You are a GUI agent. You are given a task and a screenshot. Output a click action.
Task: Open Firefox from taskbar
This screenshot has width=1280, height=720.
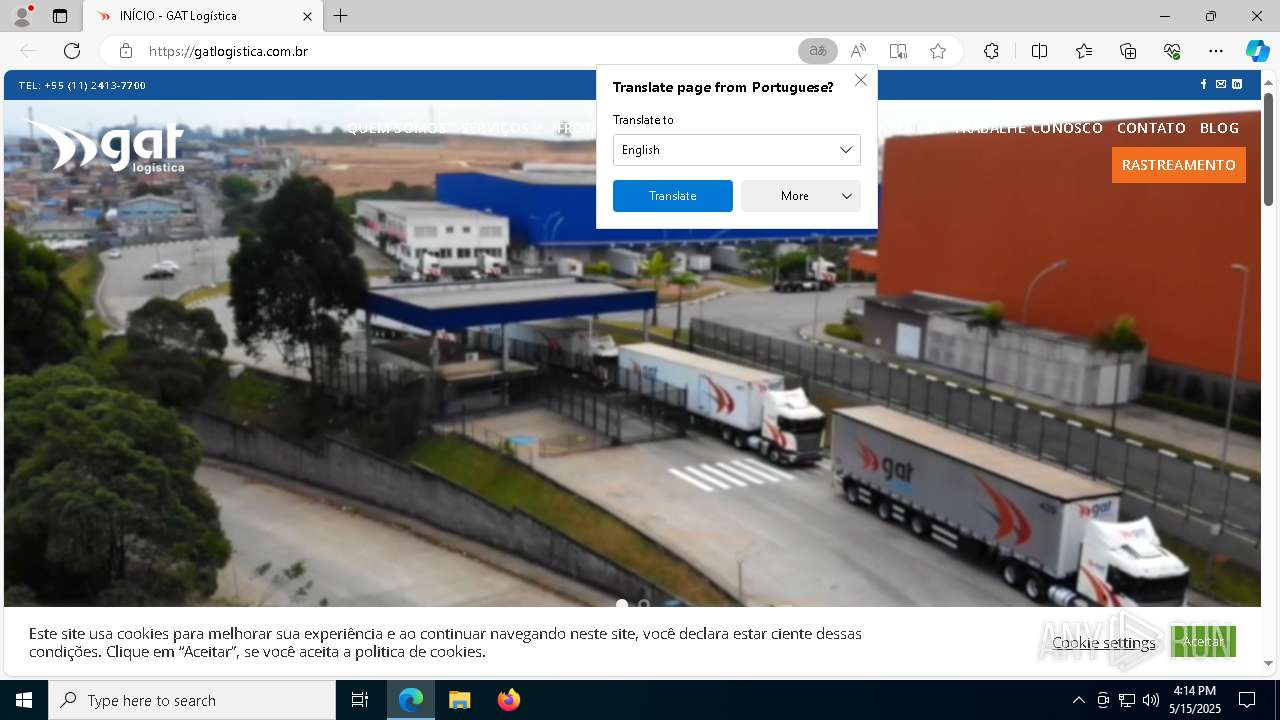point(509,700)
